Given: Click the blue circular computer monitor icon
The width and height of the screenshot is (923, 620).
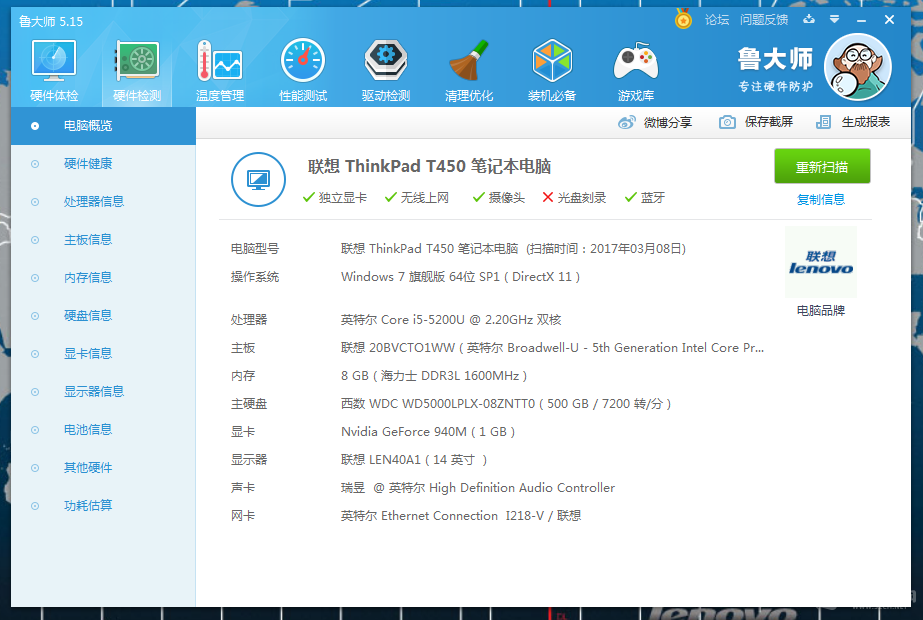Looking at the screenshot, I should click(x=258, y=180).
